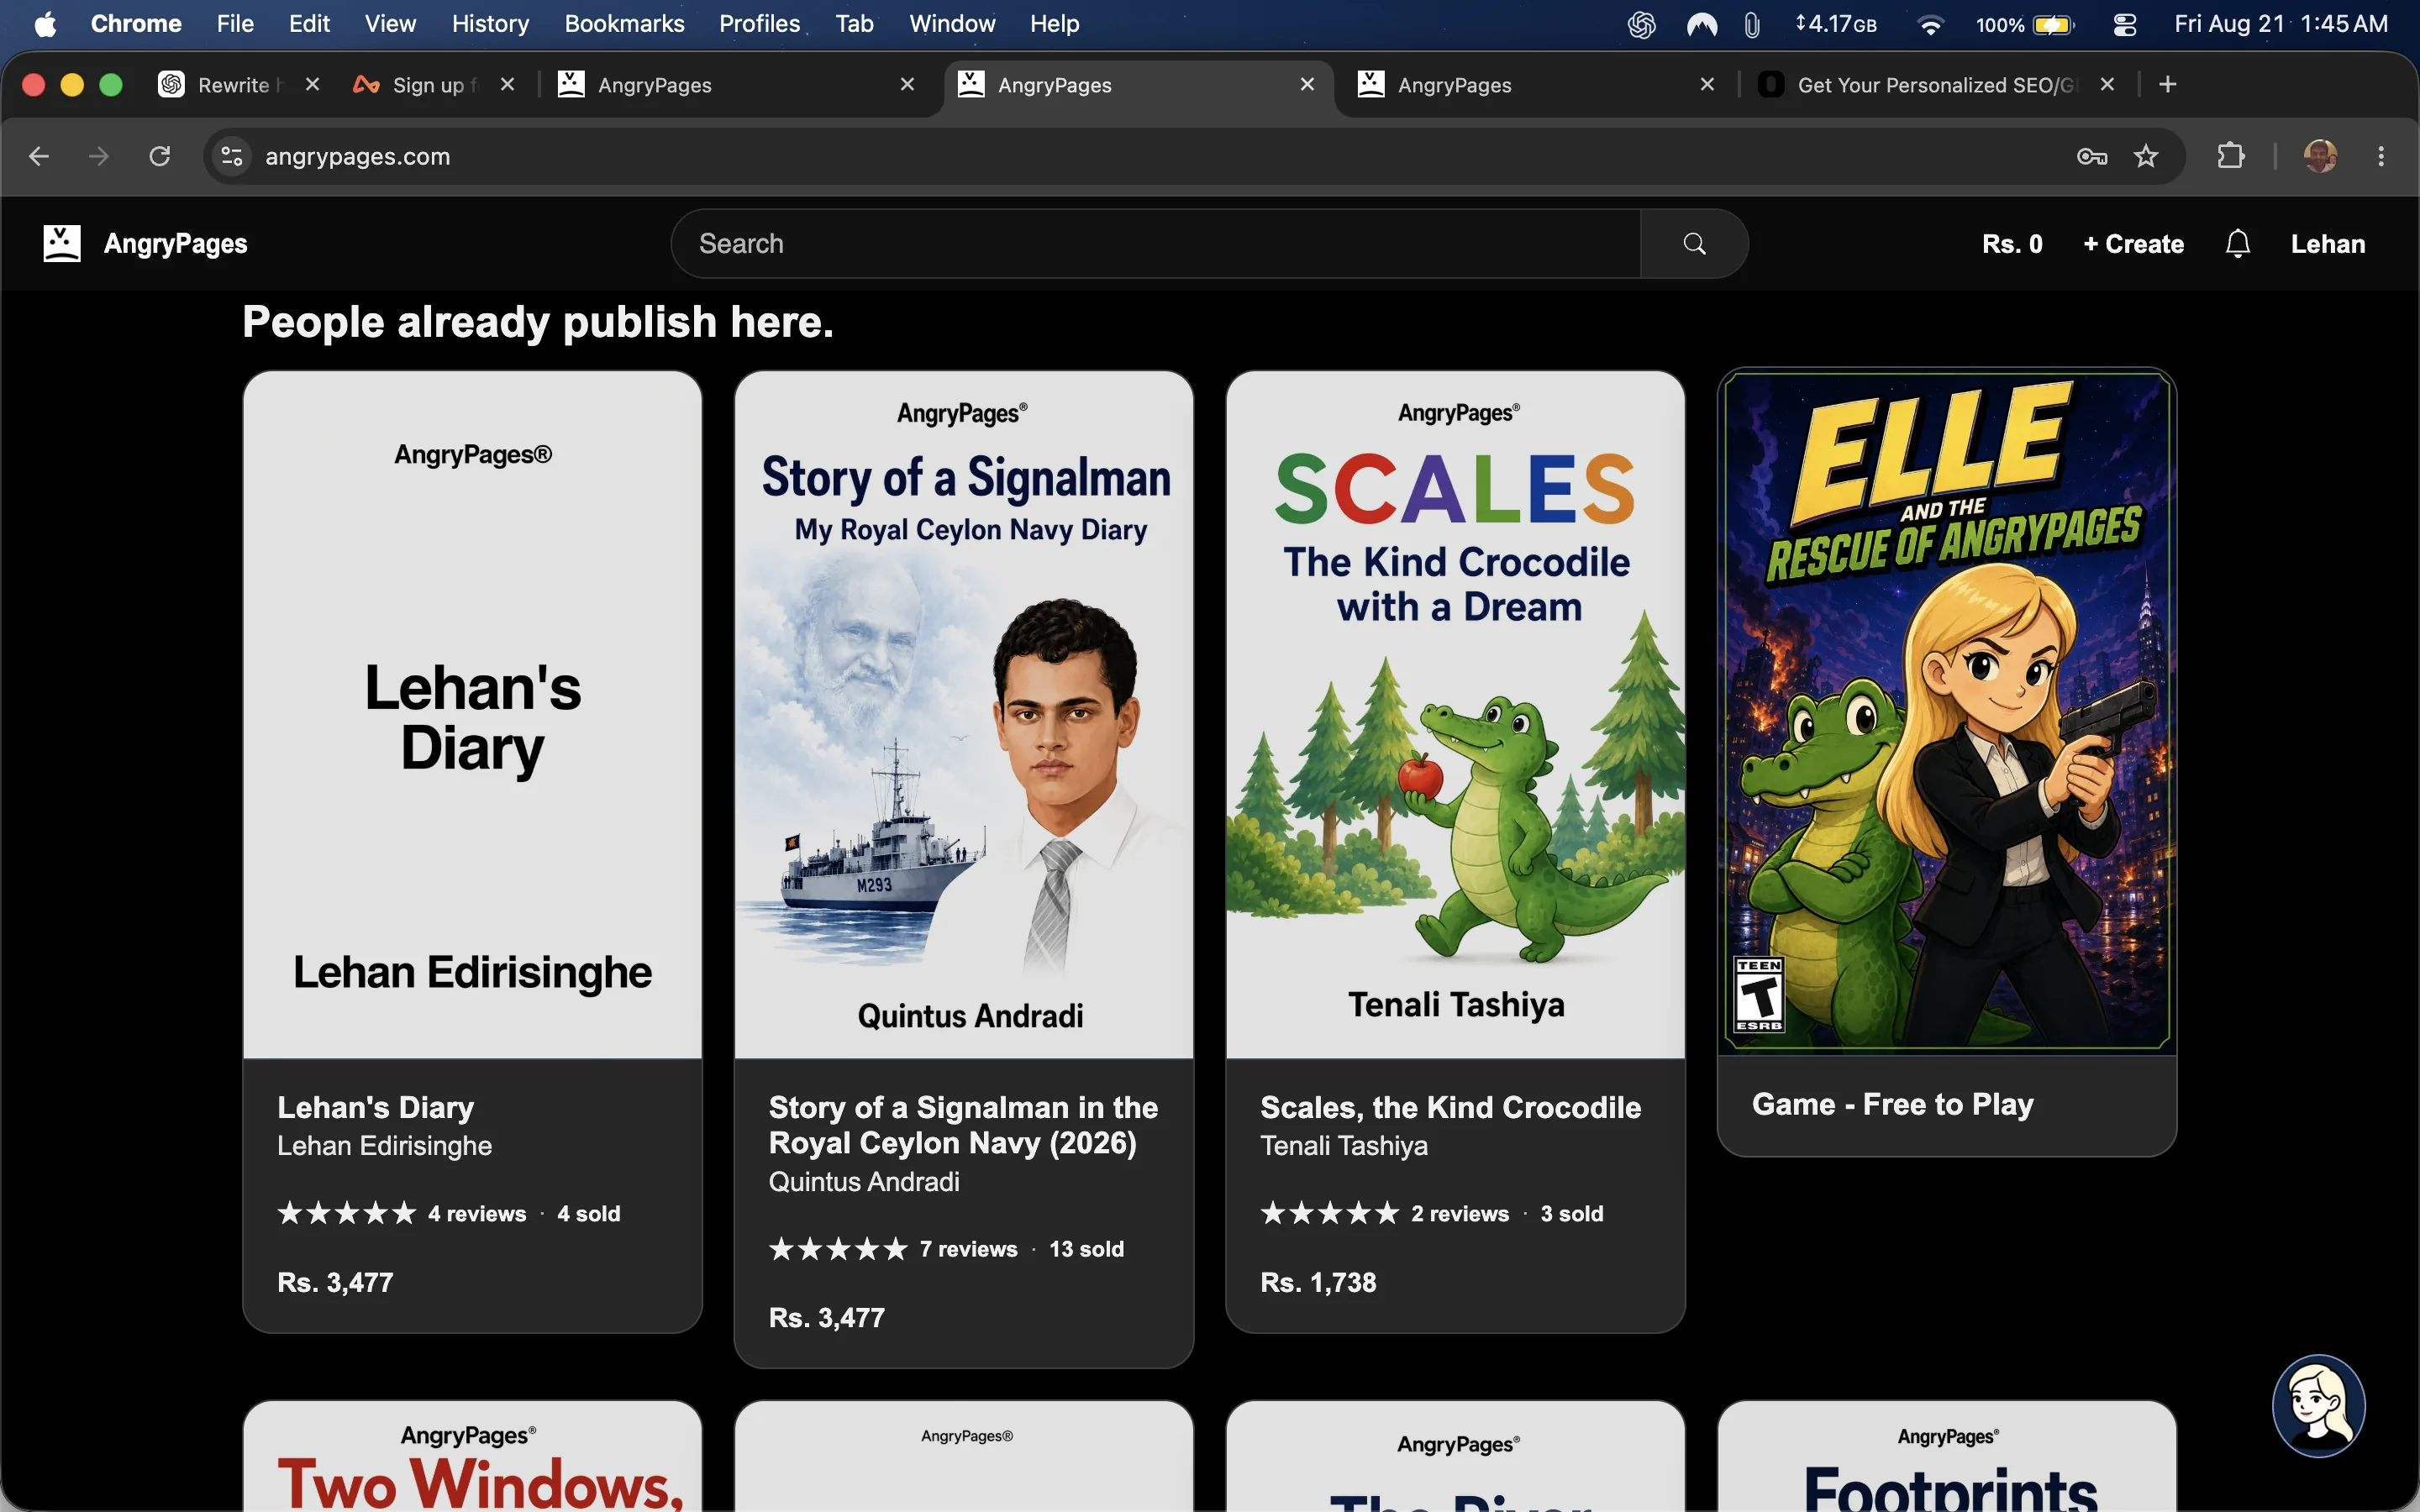Click the 2 reviews text
The image size is (2420, 1512).
point(1460,1213)
